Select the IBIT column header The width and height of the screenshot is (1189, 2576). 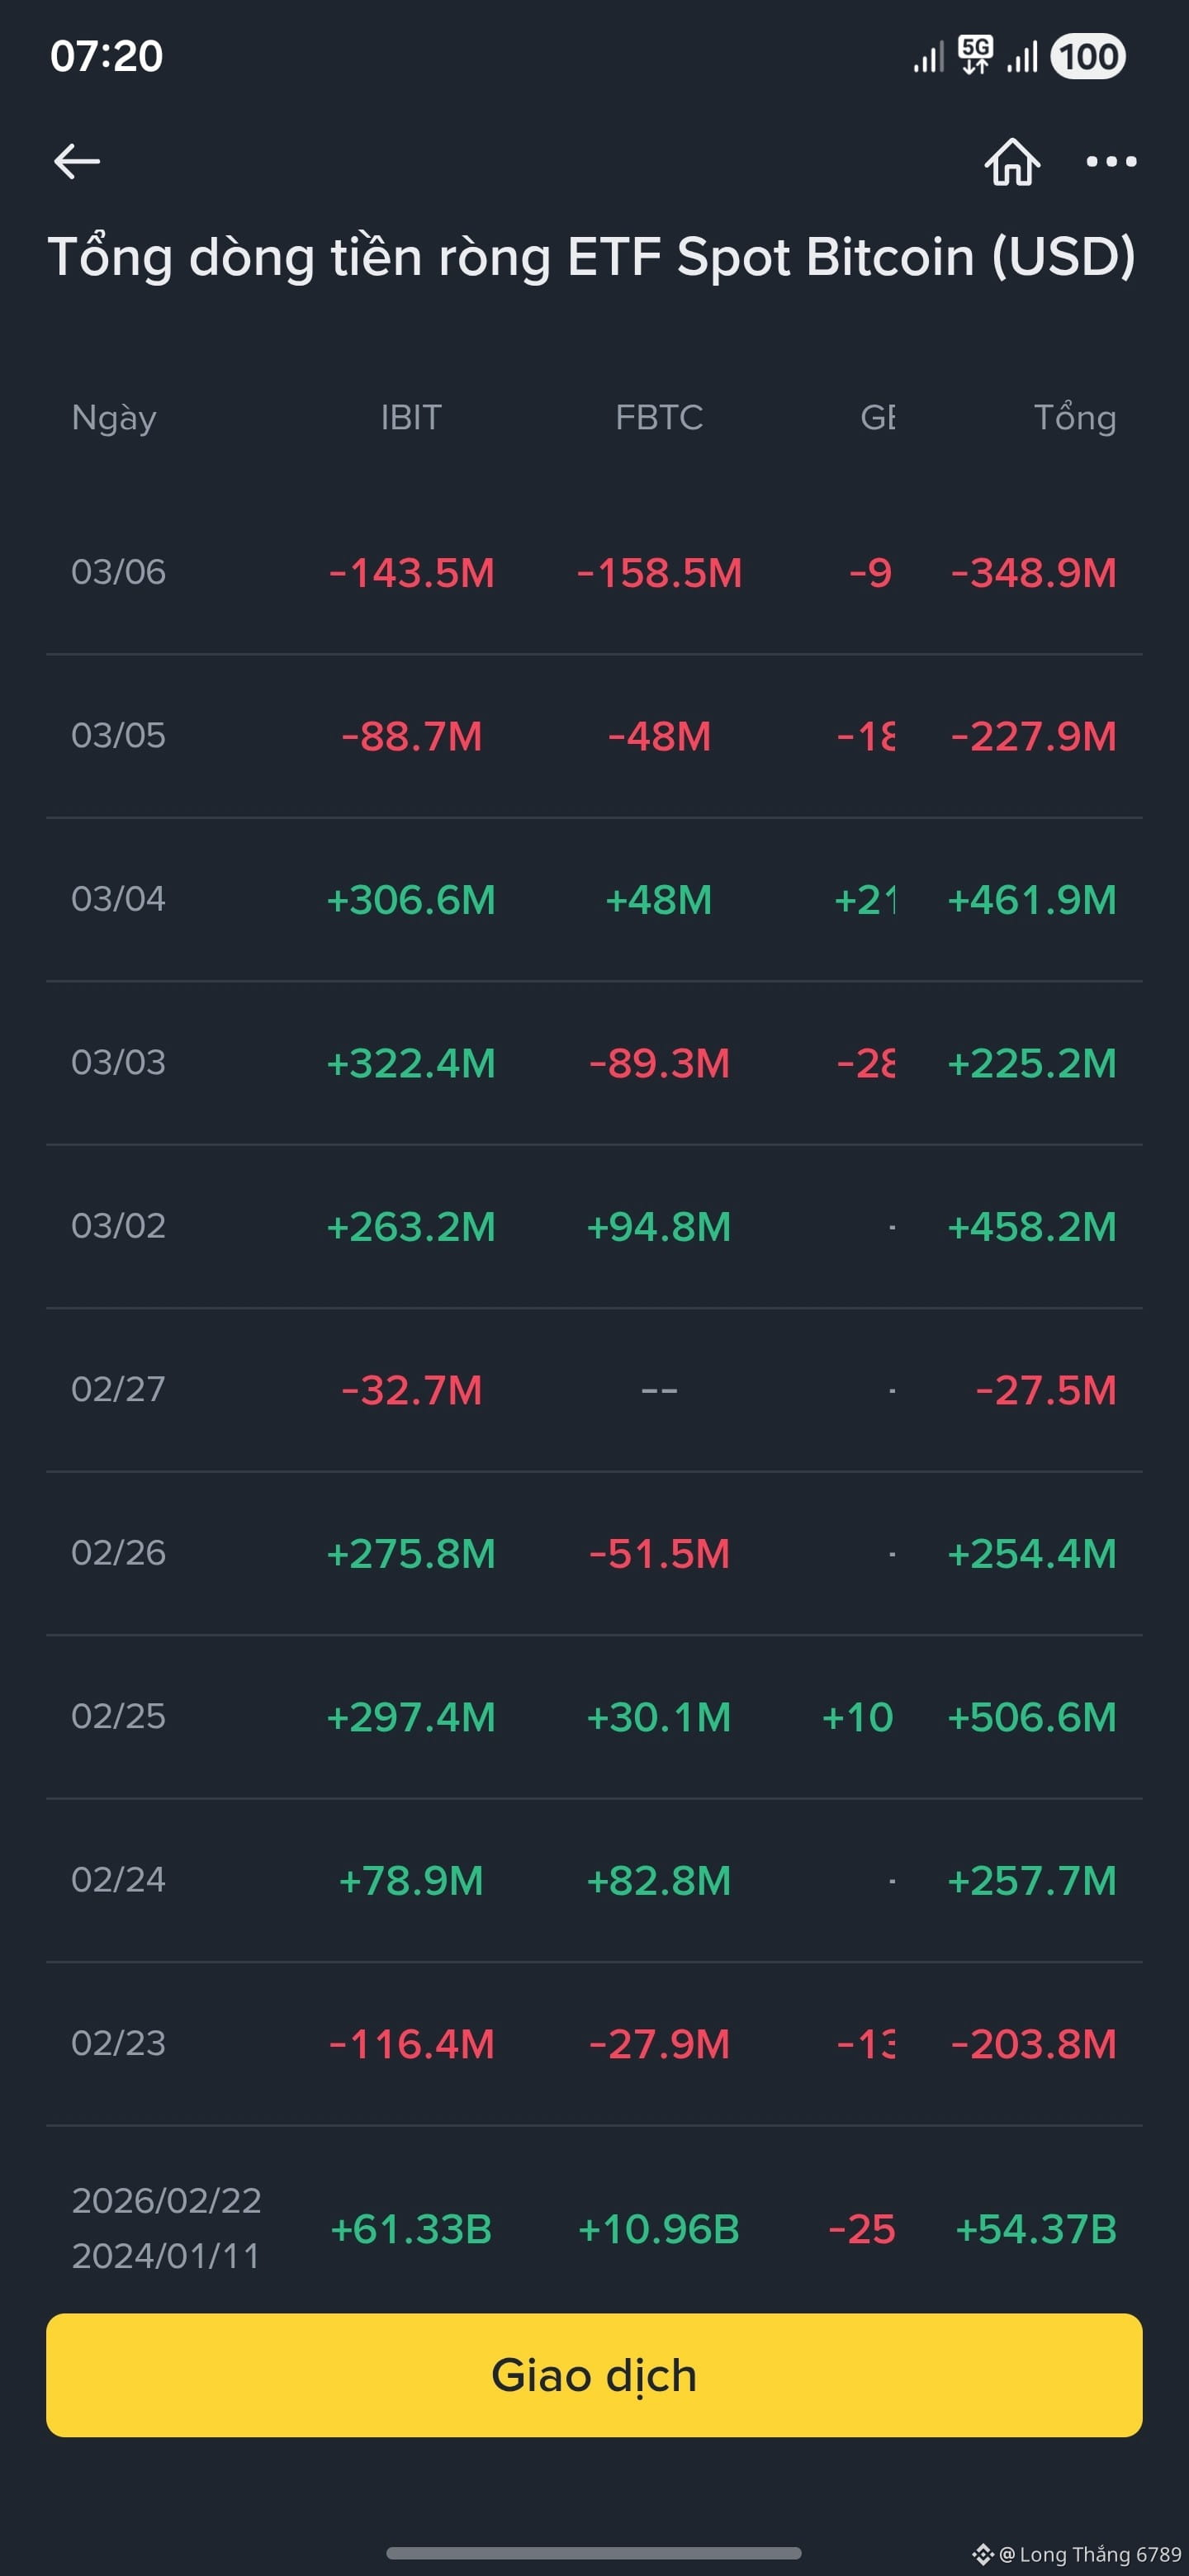click(411, 417)
